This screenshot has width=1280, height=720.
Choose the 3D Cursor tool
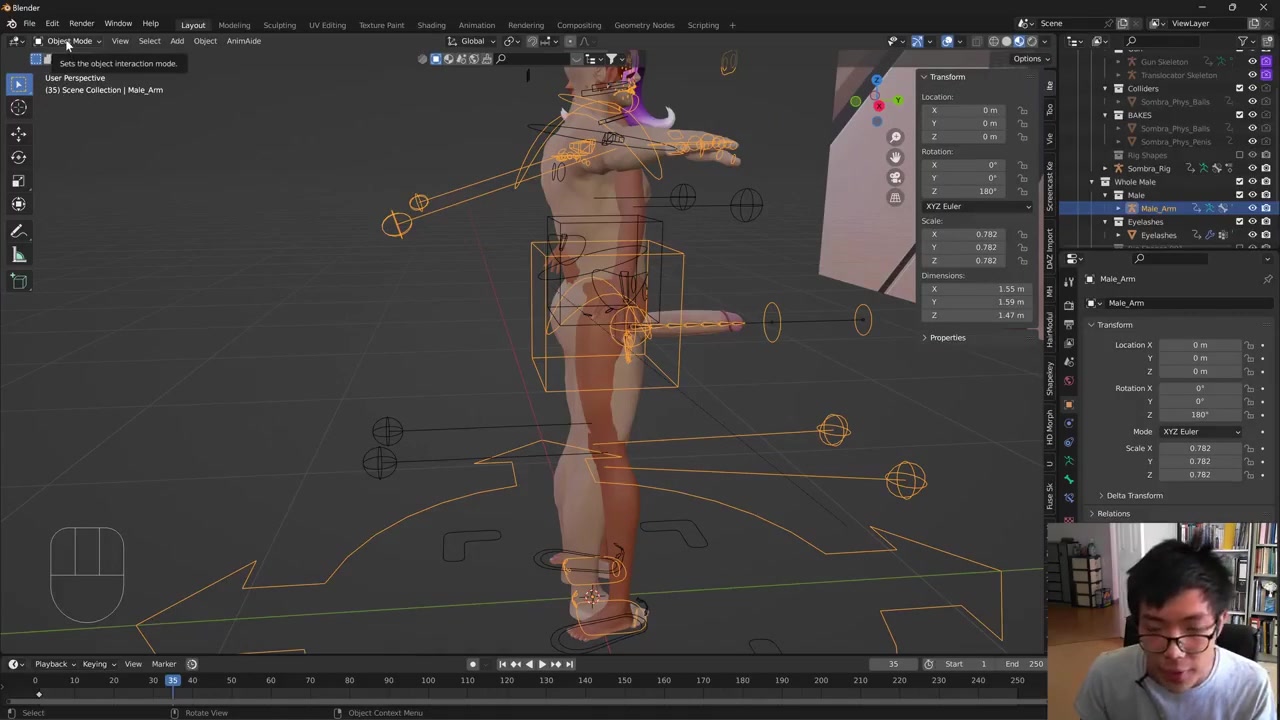18,108
